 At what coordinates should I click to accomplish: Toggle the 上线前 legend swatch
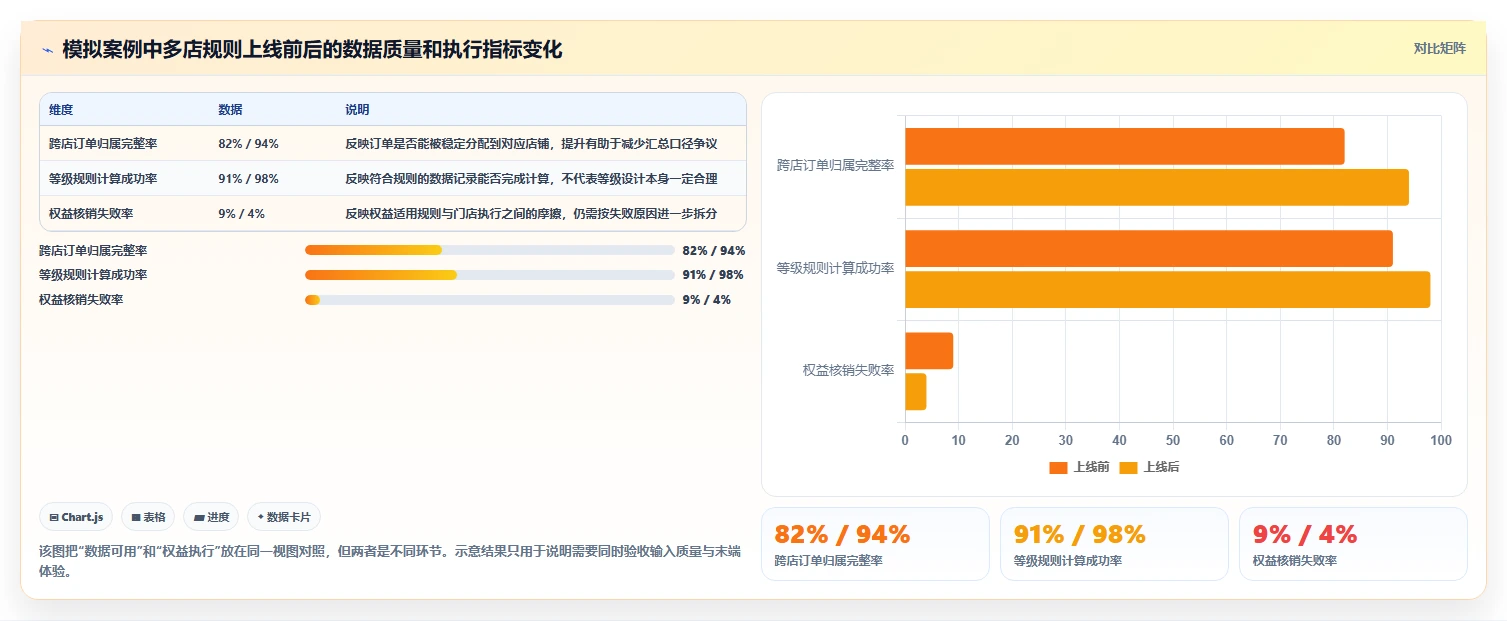click(x=1058, y=468)
